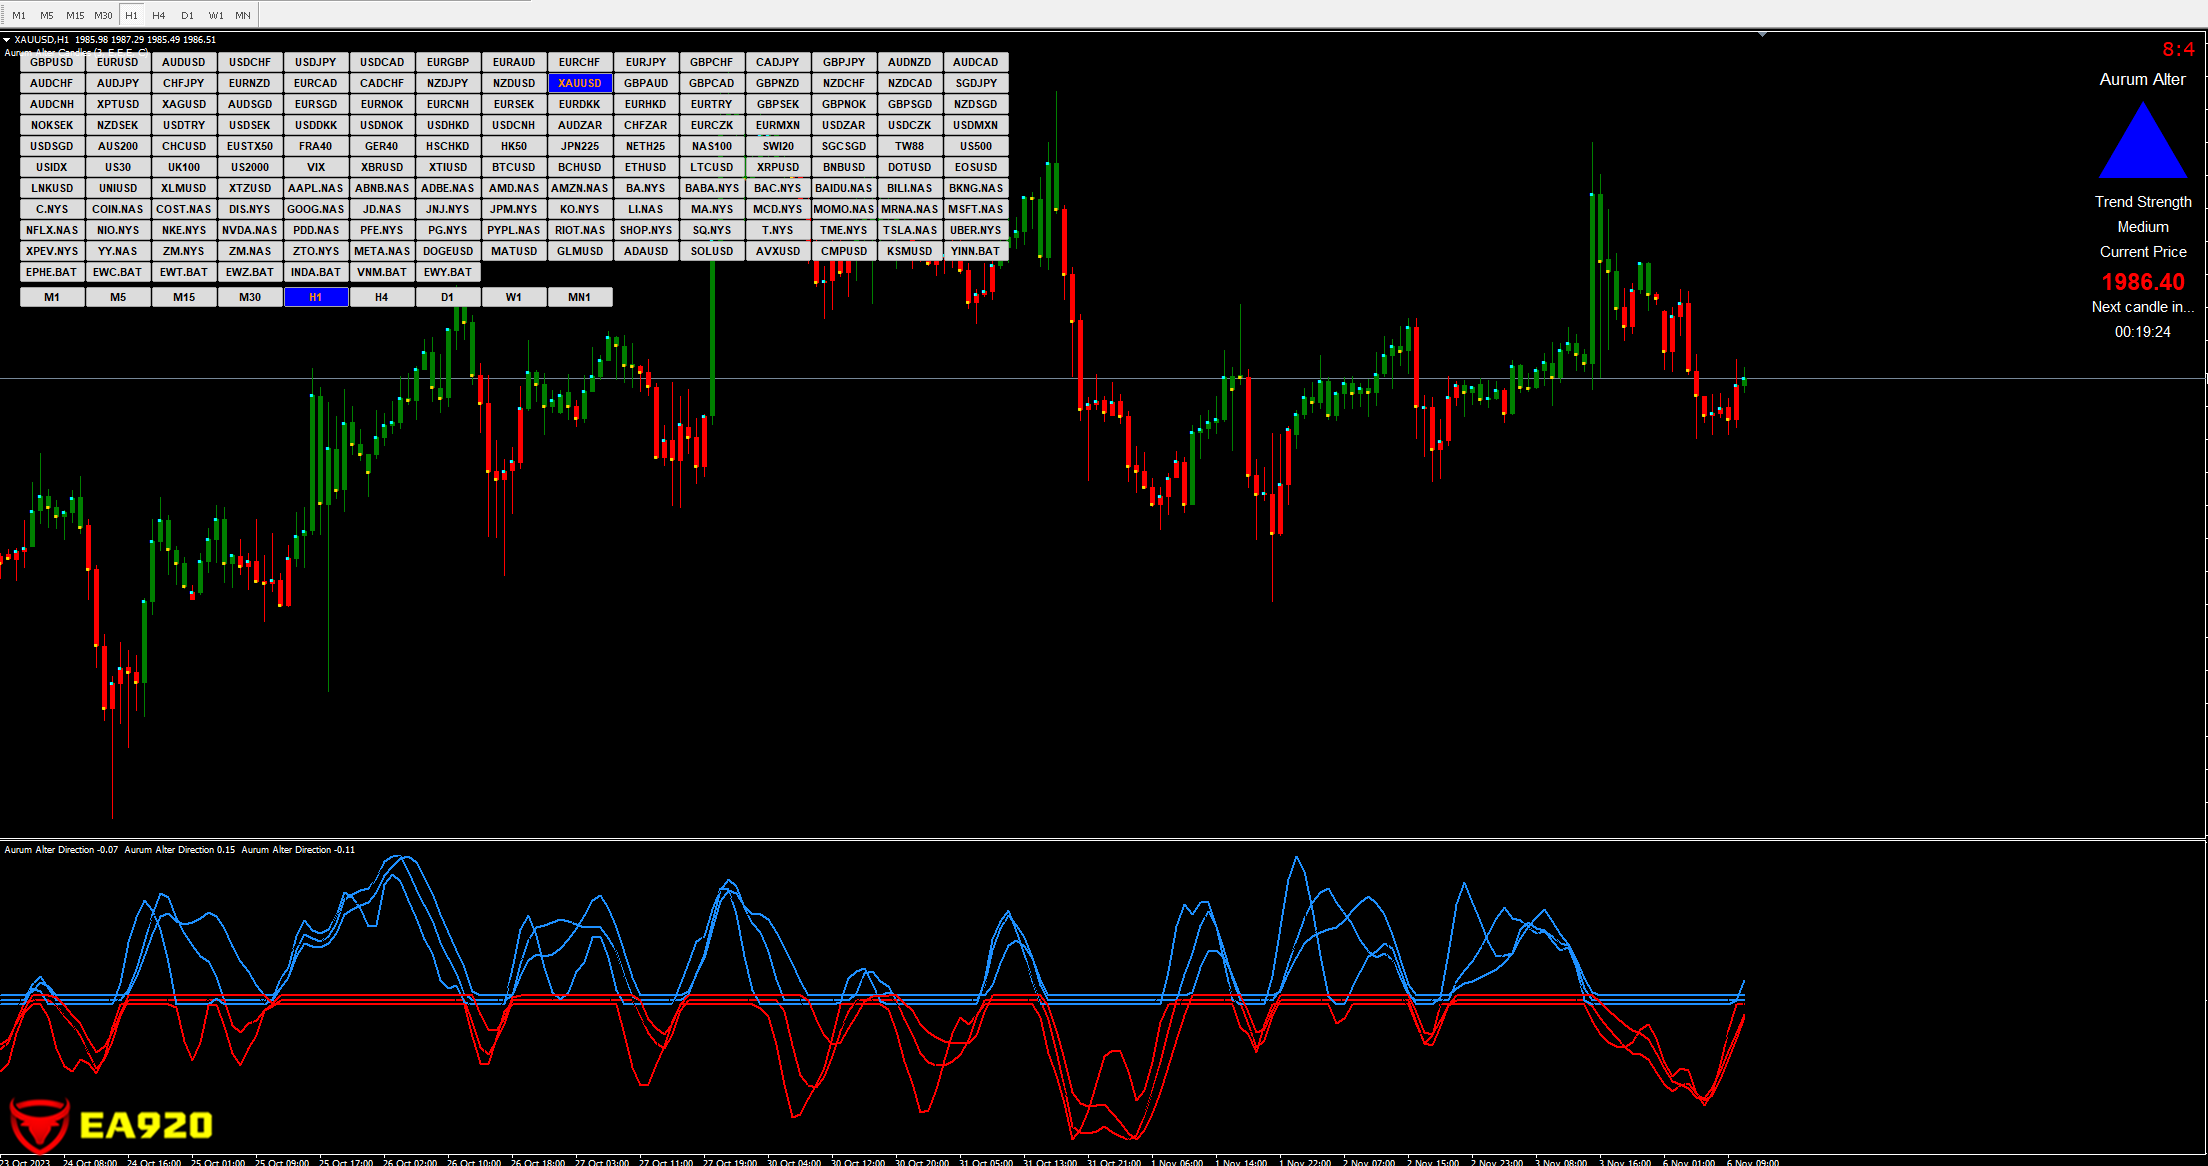Viewport: 2208px width, 1166px height.
Task: Select the W1 toolbar timeframe
Action: coord(216,15)
